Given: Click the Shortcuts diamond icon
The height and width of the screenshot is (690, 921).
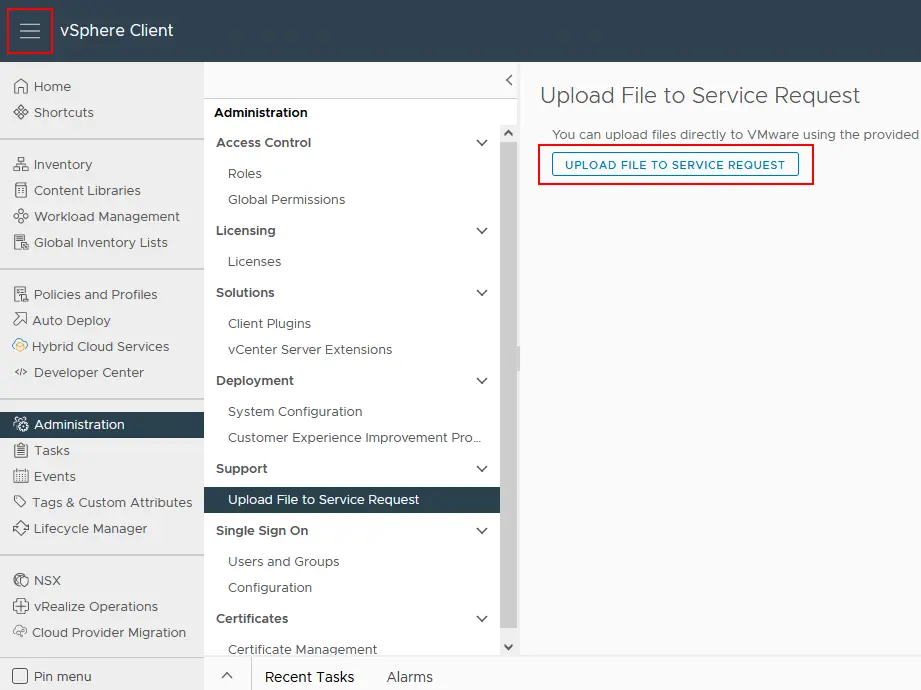Looking at the screenshot, I should point(21,112).
